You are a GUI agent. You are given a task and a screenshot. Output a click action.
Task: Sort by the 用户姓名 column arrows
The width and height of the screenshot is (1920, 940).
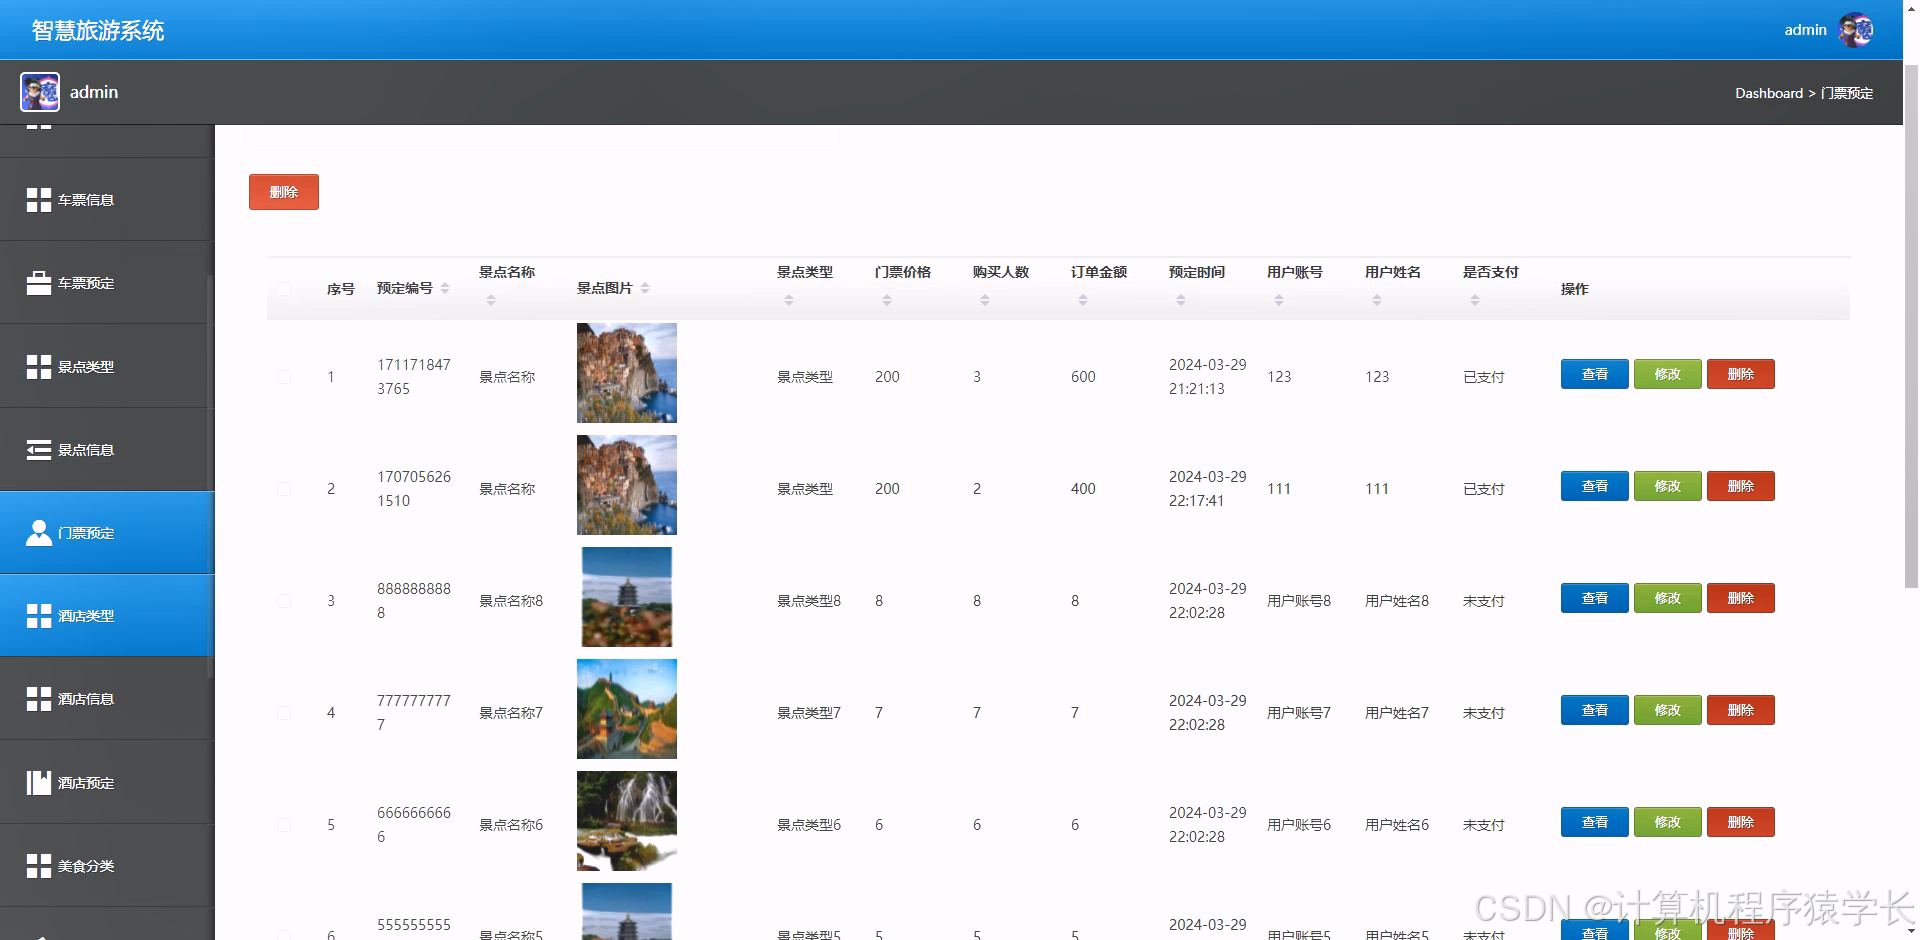(x=1377, y=300)
